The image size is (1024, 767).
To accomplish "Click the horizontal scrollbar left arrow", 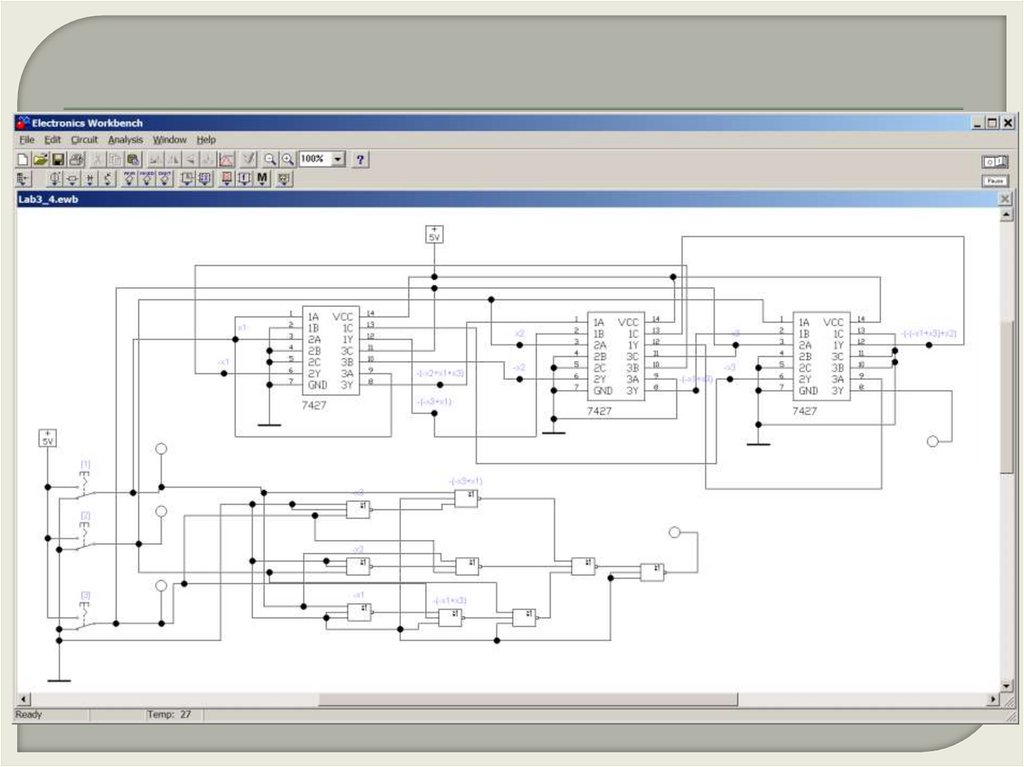I will (24, 700).
